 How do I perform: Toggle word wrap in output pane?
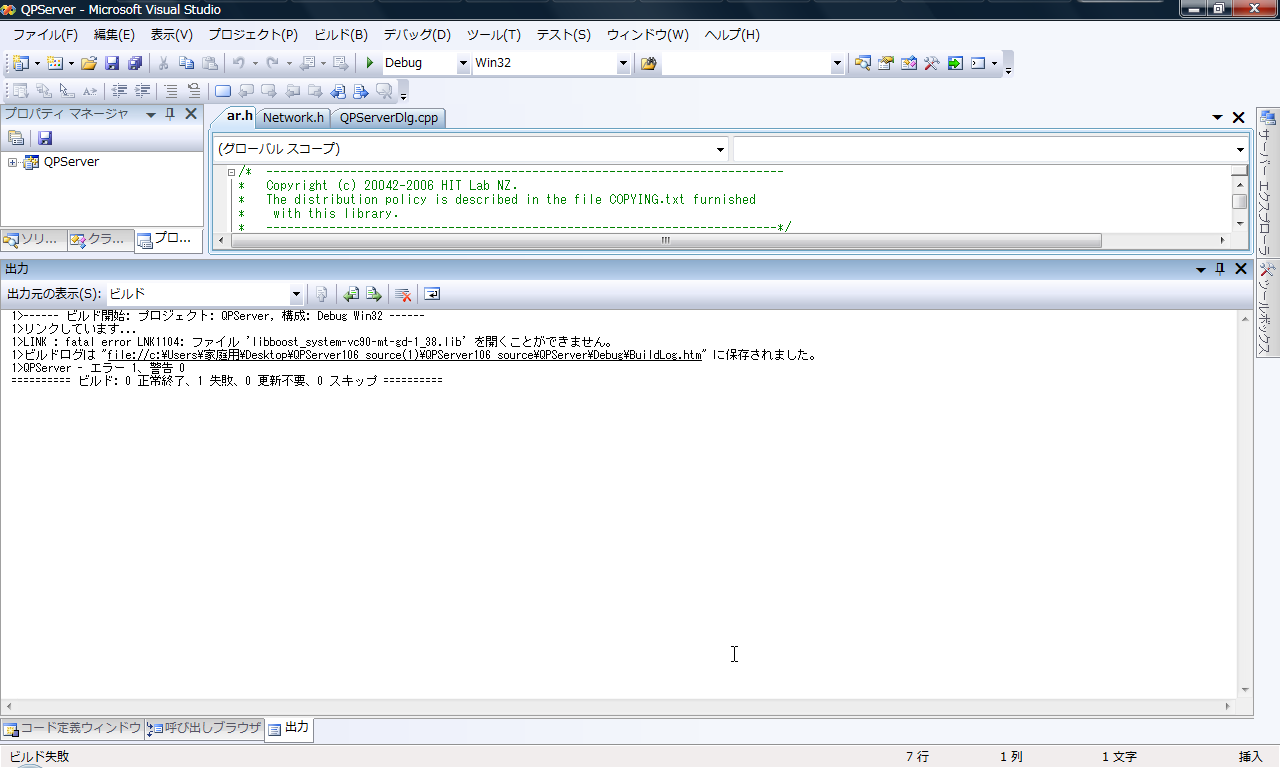coord(432,294)
